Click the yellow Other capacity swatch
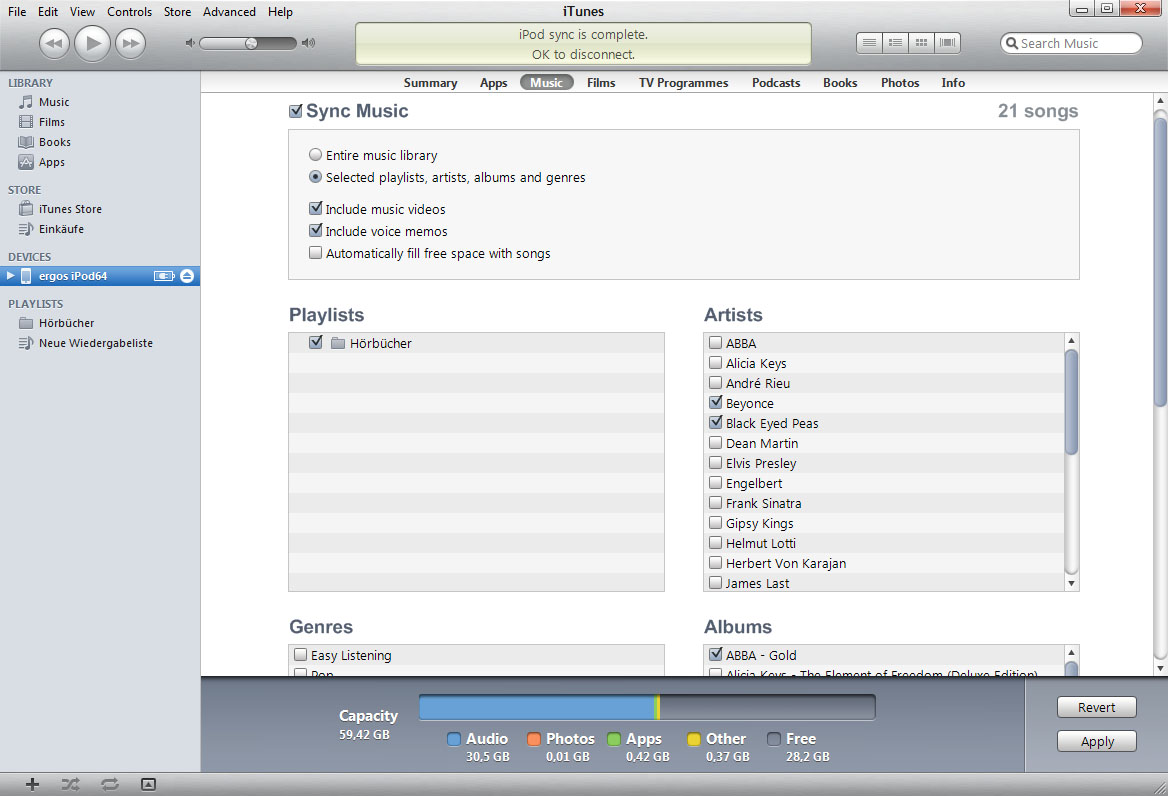The width and height of the screenshot is (1168, 796). pyautogui.click(x=694, y=739)
